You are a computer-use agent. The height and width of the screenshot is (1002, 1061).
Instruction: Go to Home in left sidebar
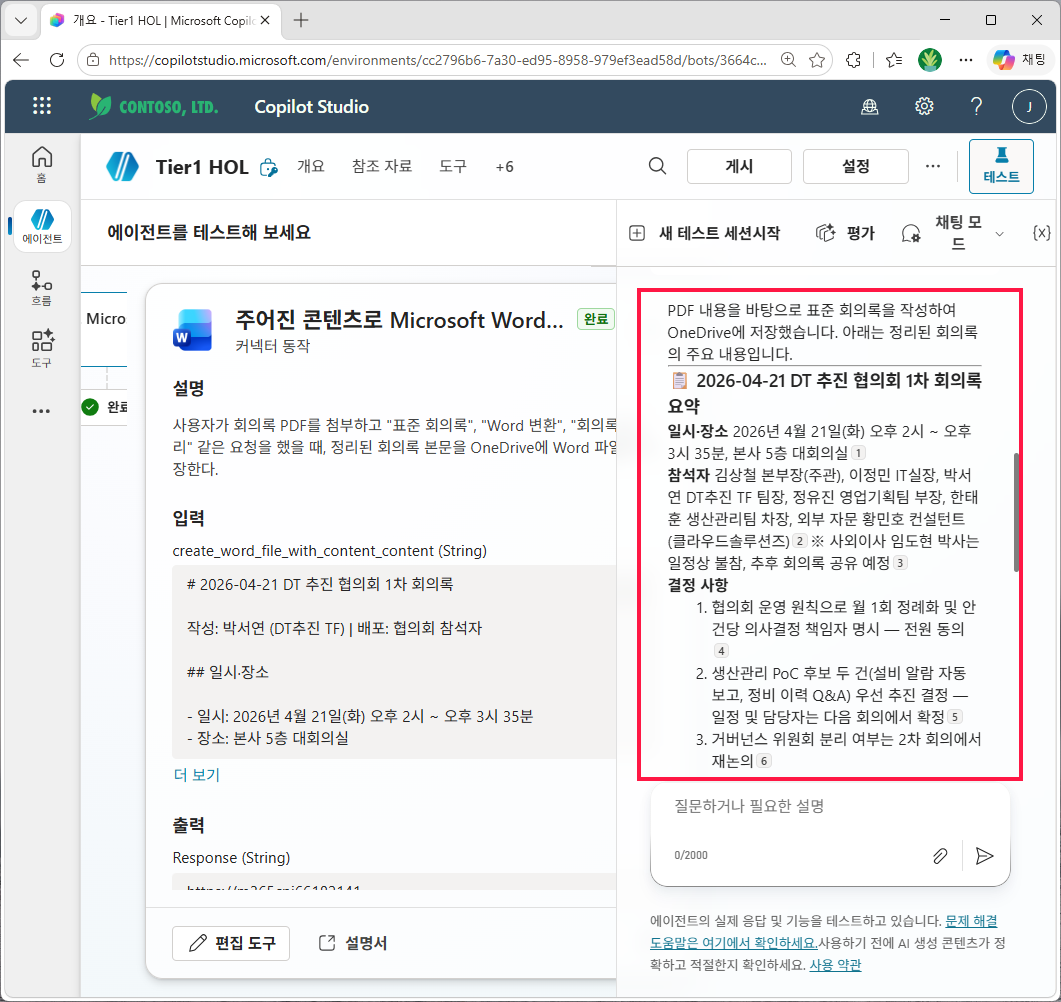[42, 164]
